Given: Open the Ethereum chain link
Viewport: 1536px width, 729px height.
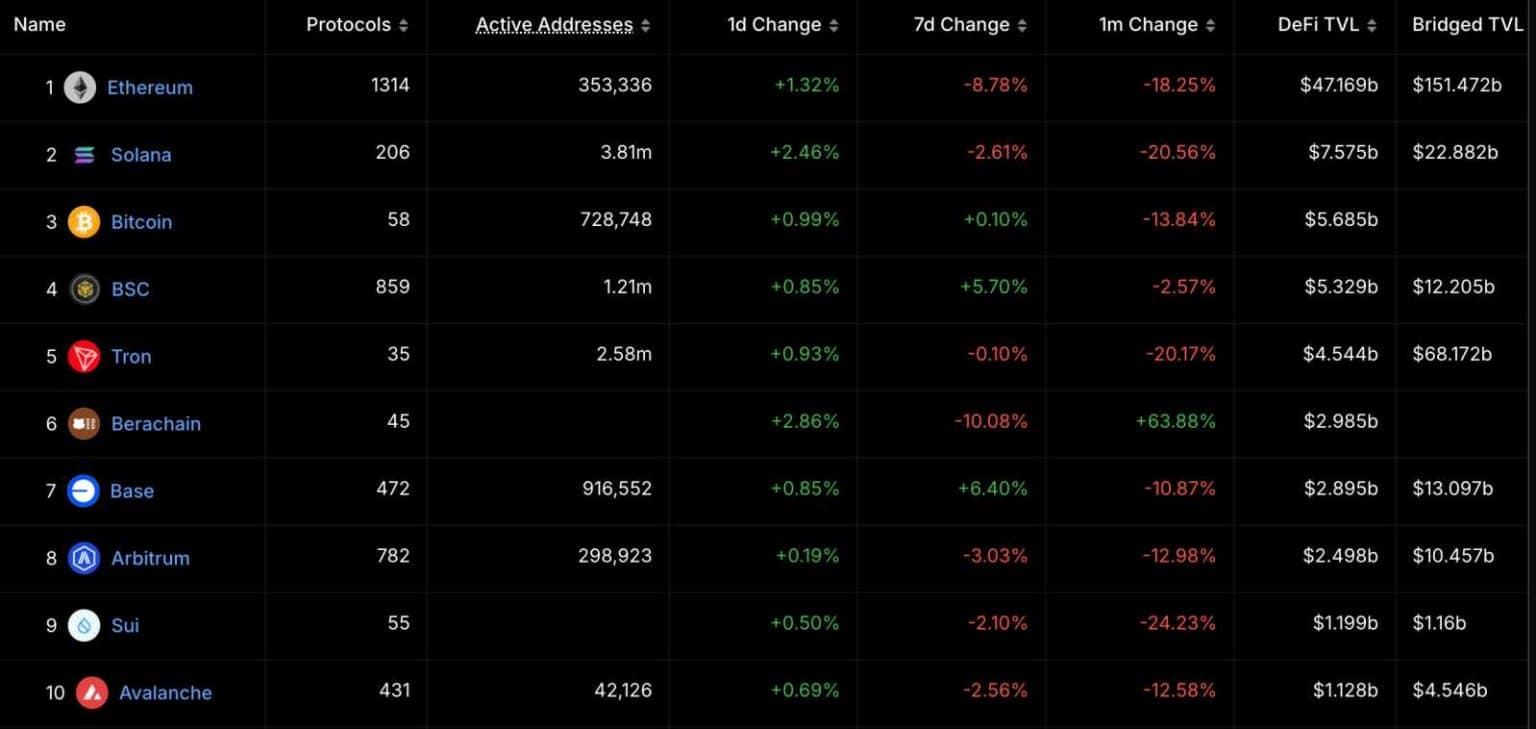Looking at the screenshot, I should click(150, 87).
